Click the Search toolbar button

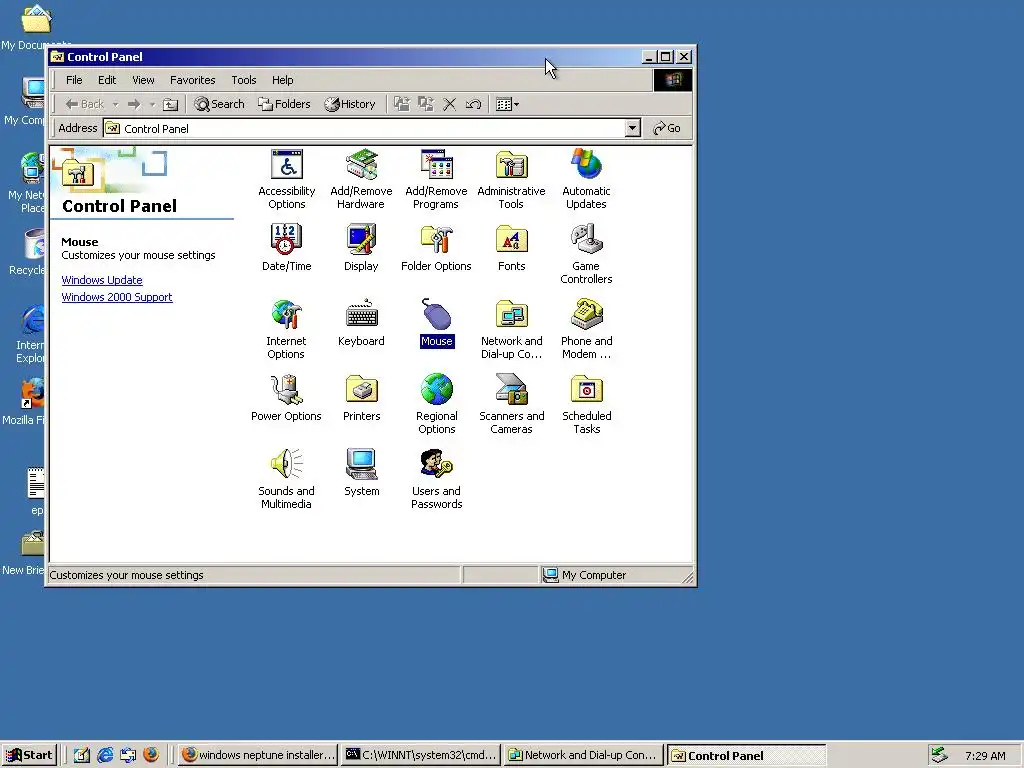[219, 104]
